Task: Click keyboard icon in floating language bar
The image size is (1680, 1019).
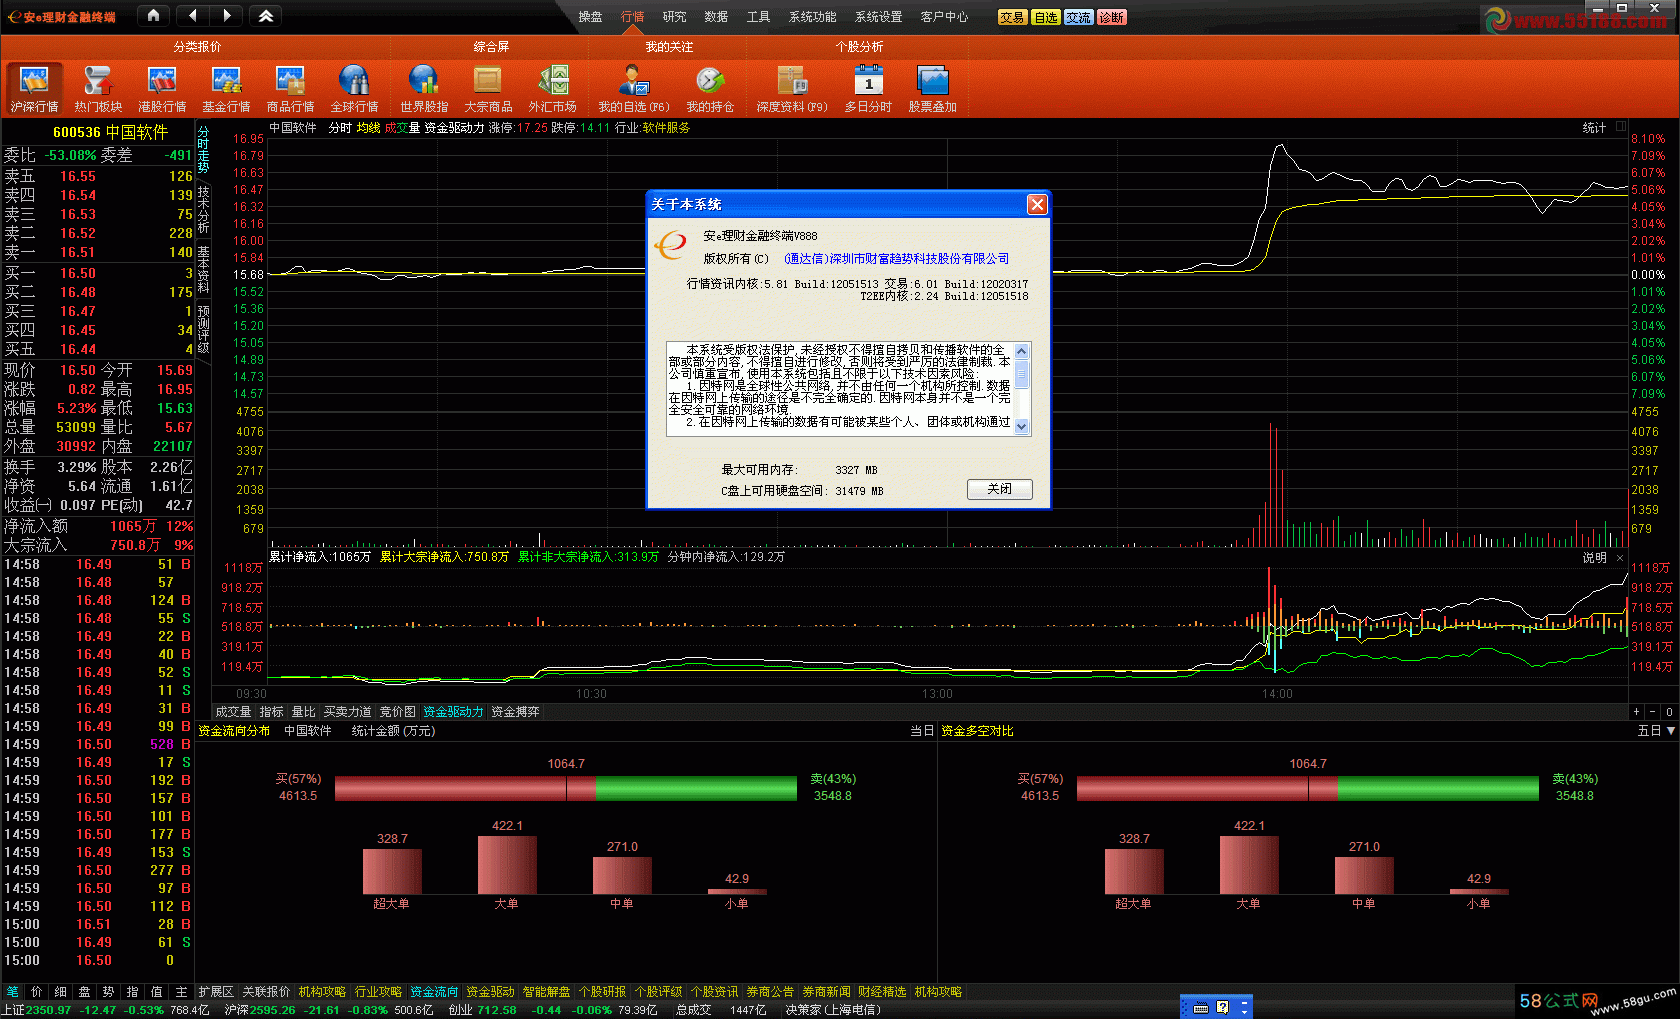Action: pos(1201,1008)
